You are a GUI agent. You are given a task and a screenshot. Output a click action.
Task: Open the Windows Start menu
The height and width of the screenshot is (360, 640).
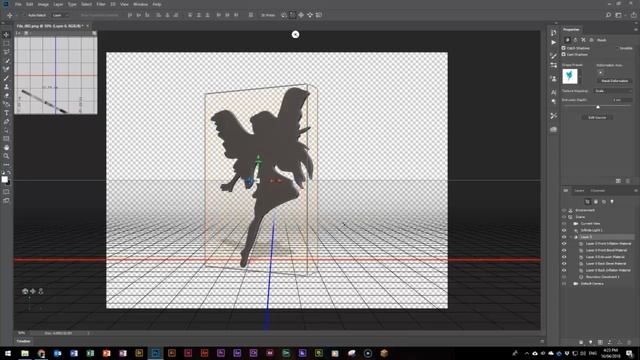tap(8, 353)
